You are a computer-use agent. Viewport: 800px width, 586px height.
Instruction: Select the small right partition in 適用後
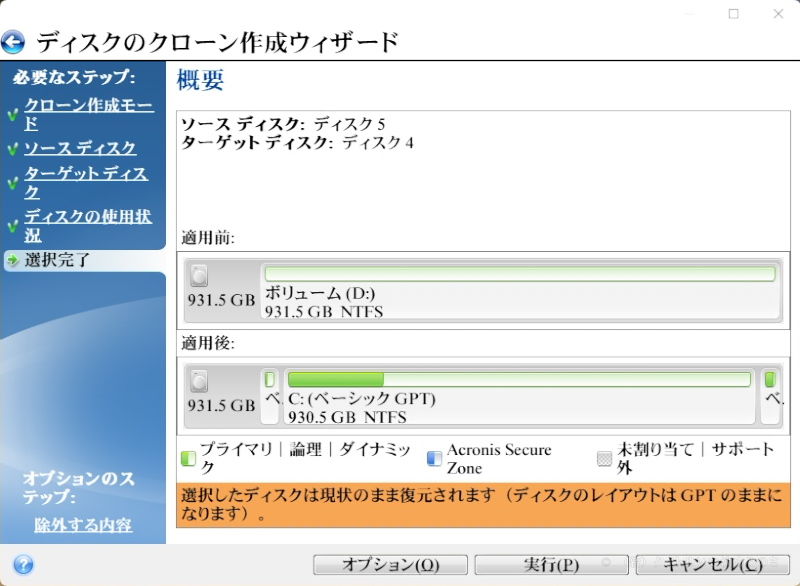coord(771,396)
